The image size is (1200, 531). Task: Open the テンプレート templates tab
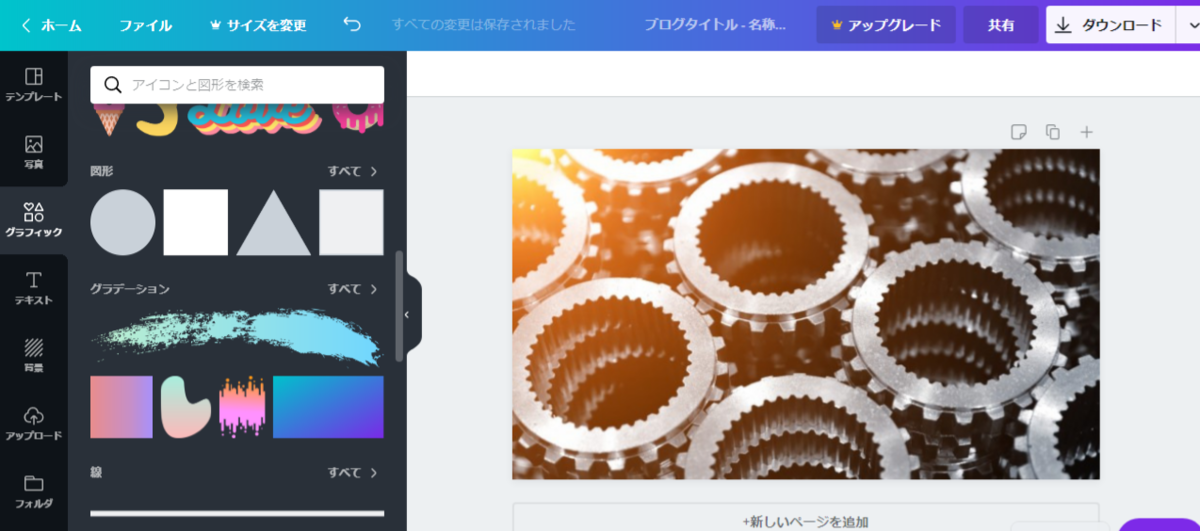pyautogui.click(x=34, y=85)
